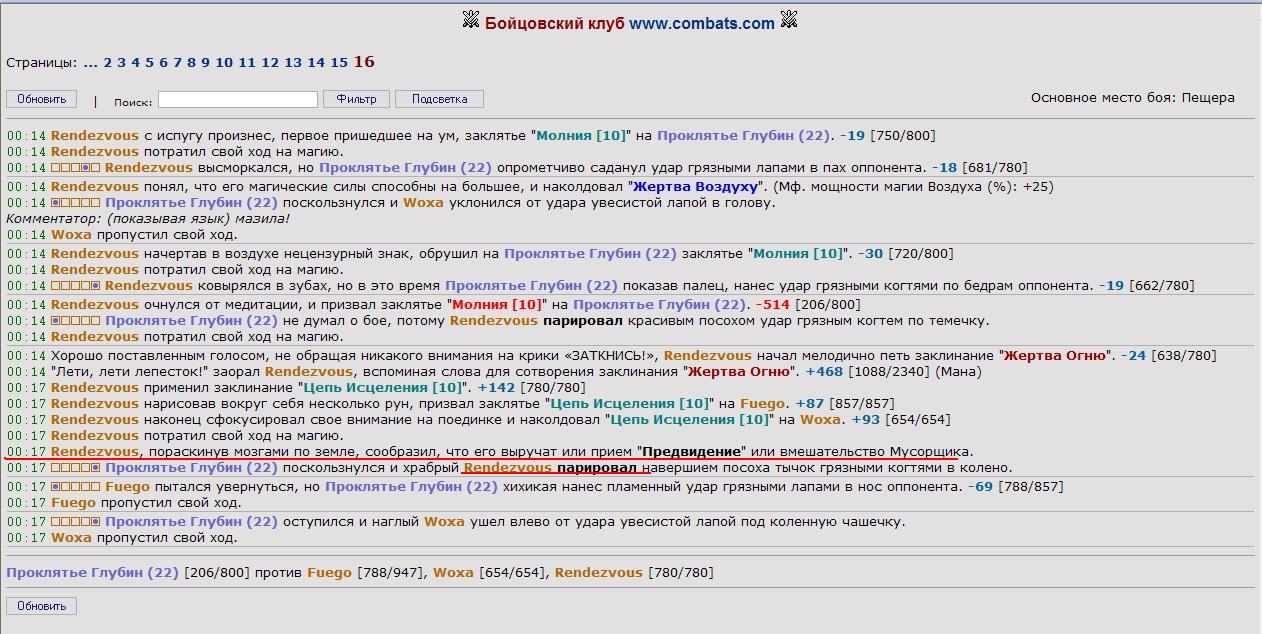The image size is (1262, 634).
Task: Click 'Проклятье Глубин (22)' in bottom summary
Action: click(x=92, y=573)
